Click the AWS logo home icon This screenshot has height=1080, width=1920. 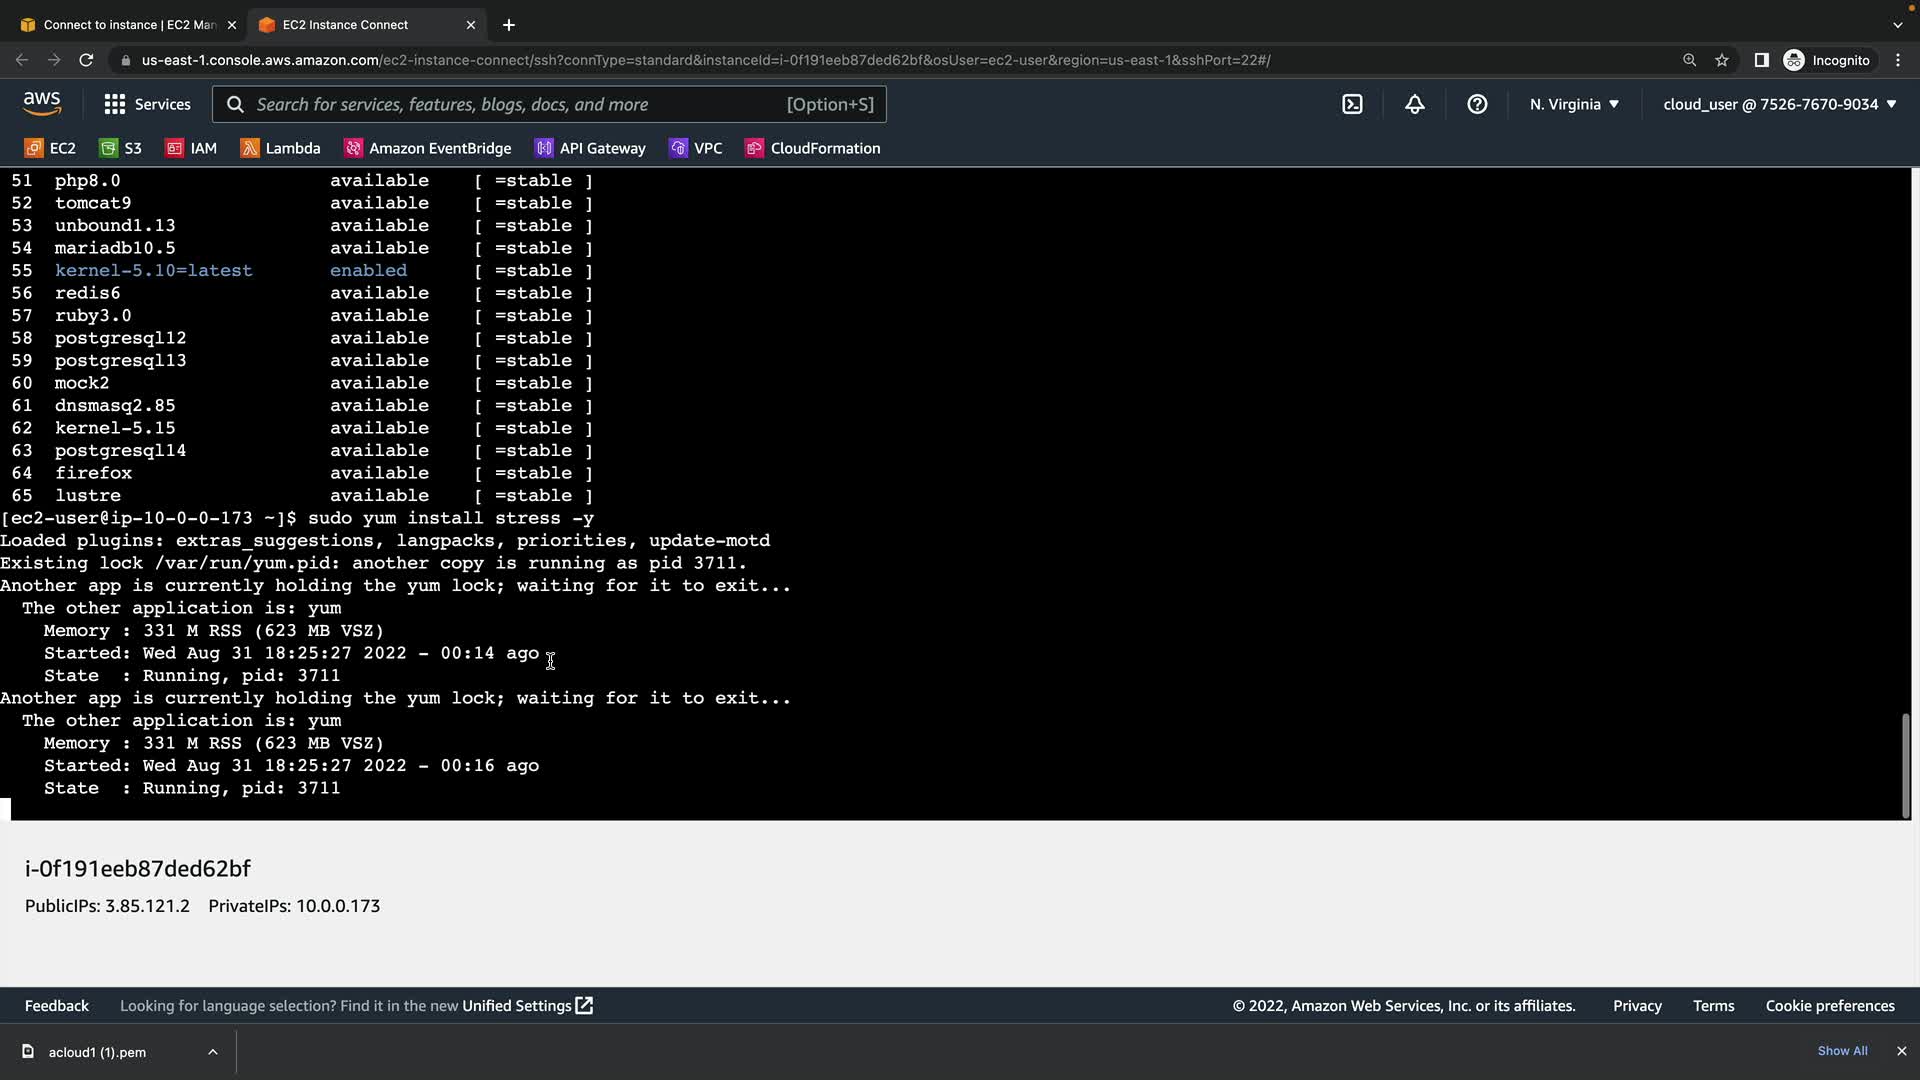click(42, 103)
